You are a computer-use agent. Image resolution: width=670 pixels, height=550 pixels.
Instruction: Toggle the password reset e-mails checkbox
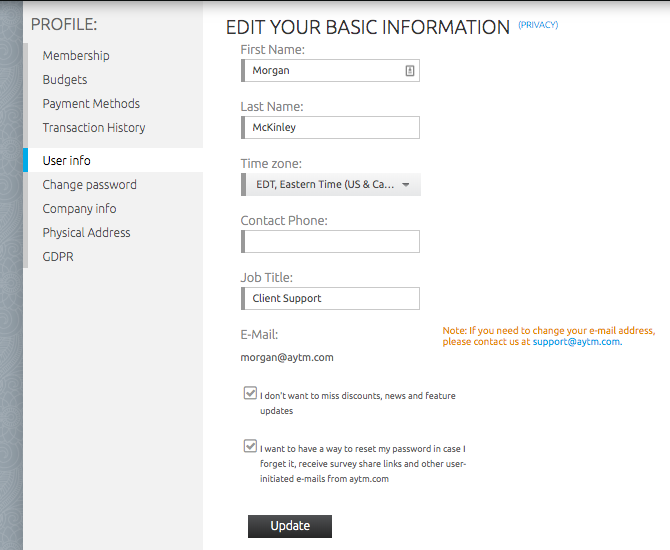251,447
